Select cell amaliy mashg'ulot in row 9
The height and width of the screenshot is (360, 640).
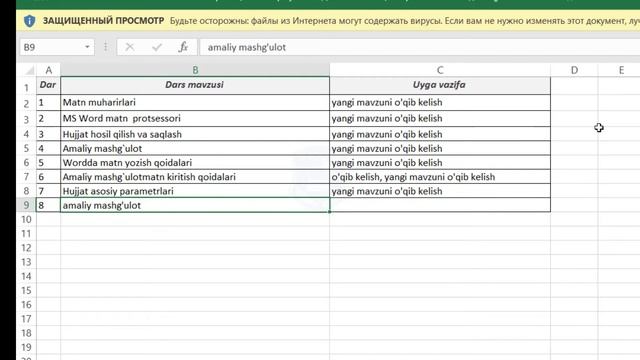point(195,205)
